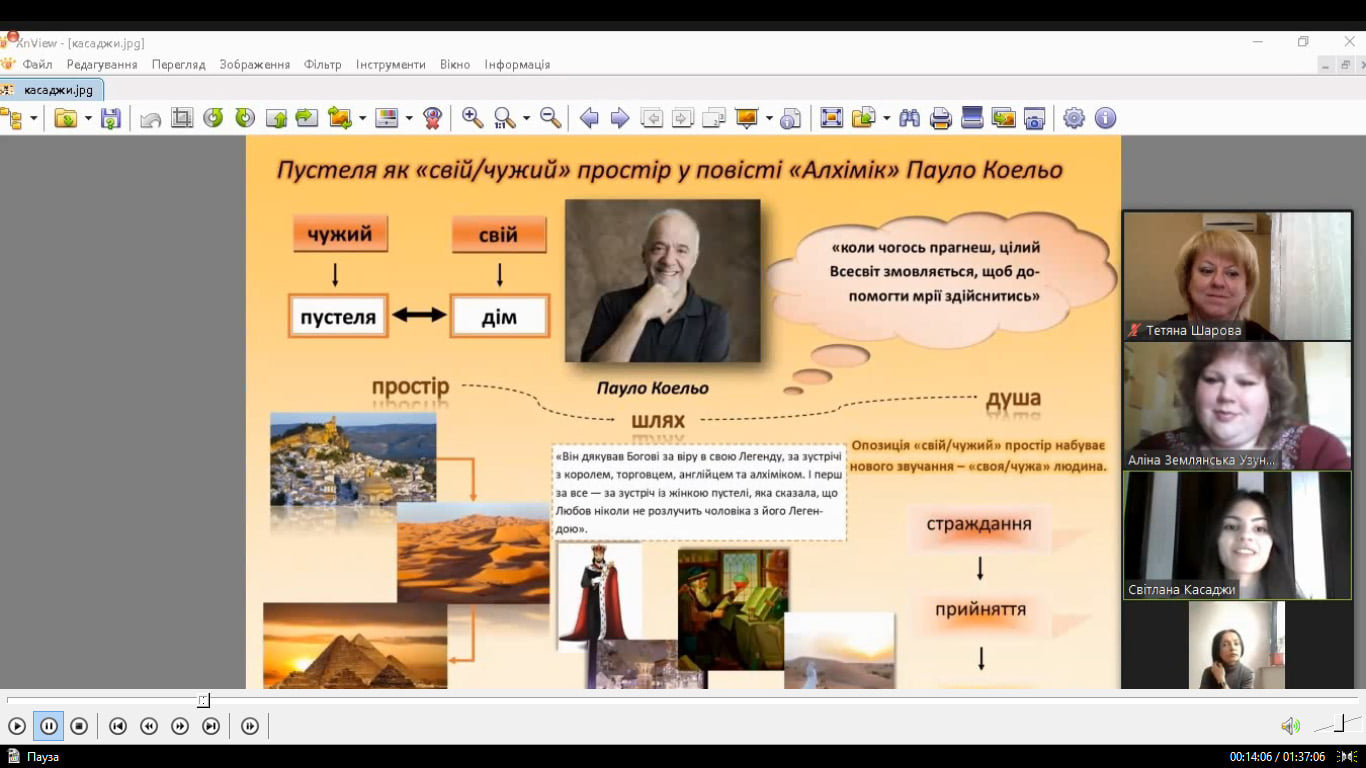Open the Вікно menu
1366x768 pixels.
point(455,64)
